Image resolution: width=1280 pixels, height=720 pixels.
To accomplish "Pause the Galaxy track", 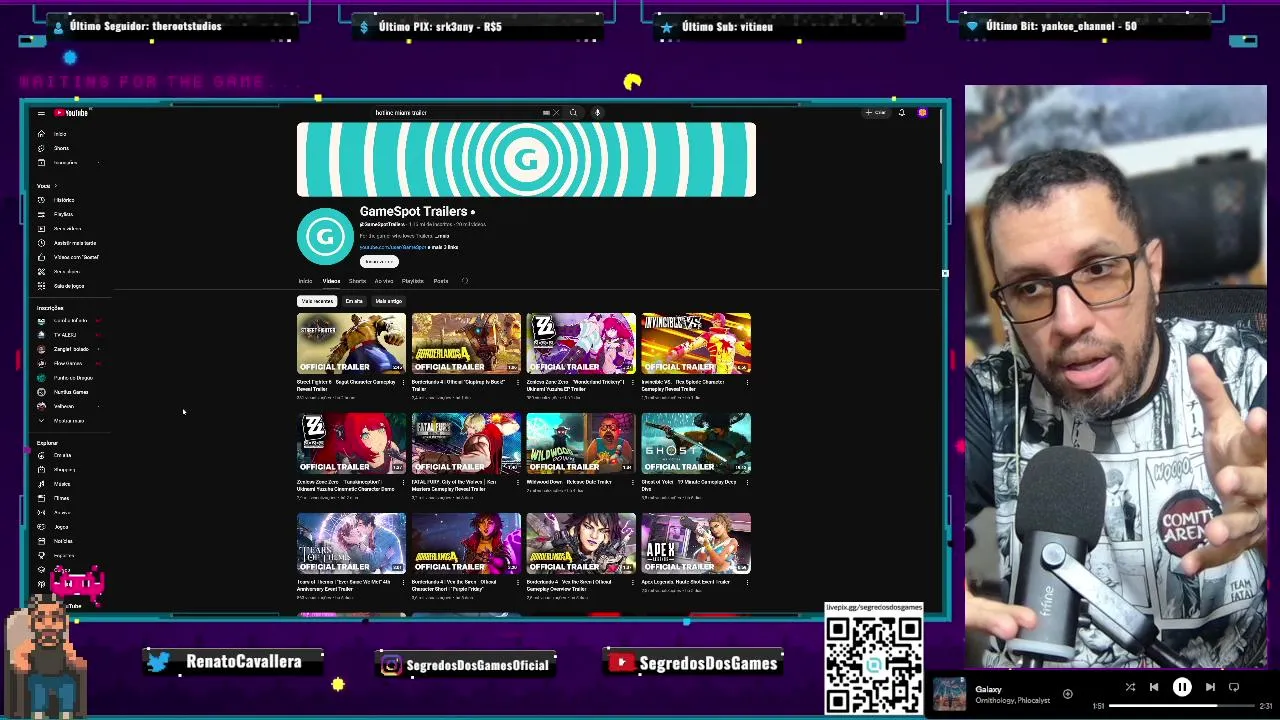I will tap(1182, 687).
